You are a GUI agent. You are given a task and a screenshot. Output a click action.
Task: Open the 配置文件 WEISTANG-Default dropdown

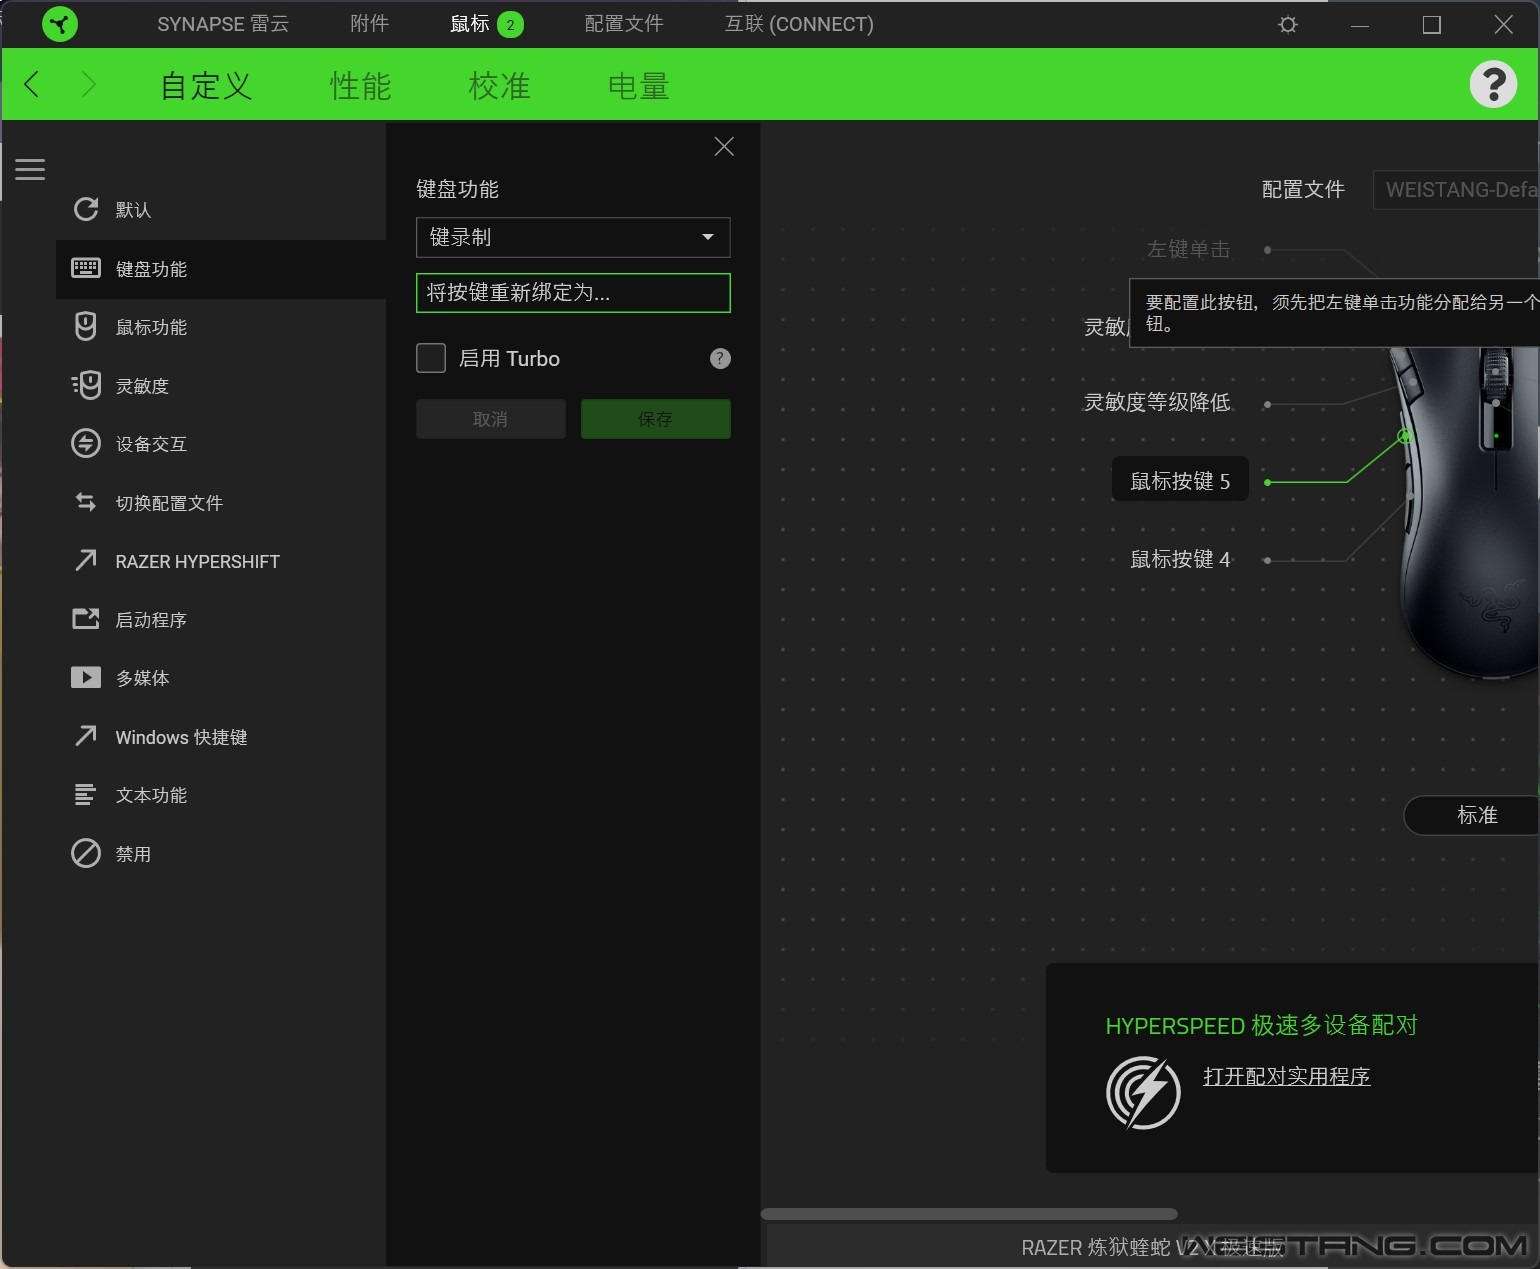[1456, 190]
